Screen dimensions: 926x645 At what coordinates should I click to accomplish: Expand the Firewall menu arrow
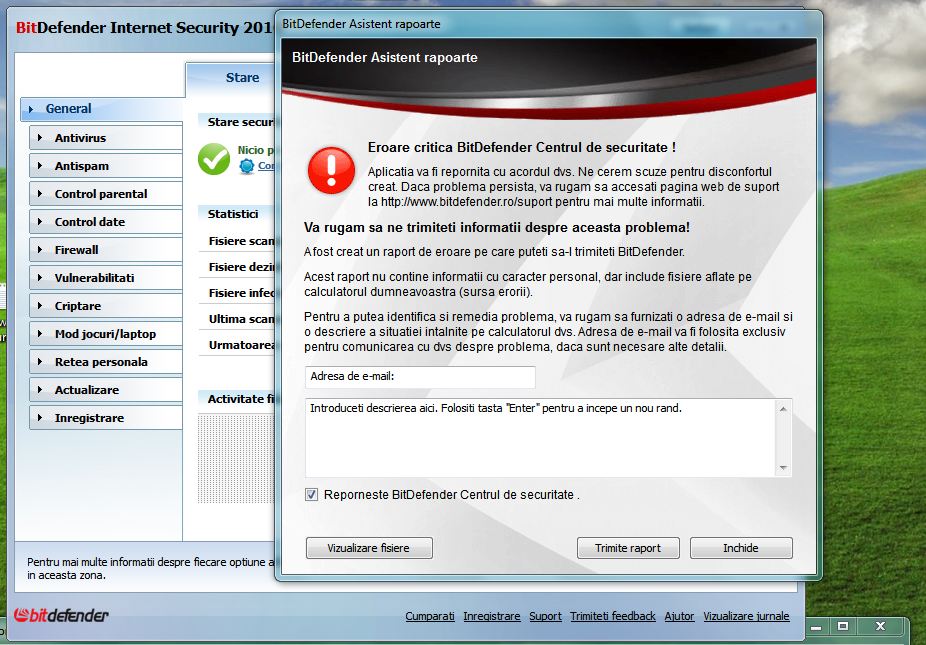[x=40, y=249]
